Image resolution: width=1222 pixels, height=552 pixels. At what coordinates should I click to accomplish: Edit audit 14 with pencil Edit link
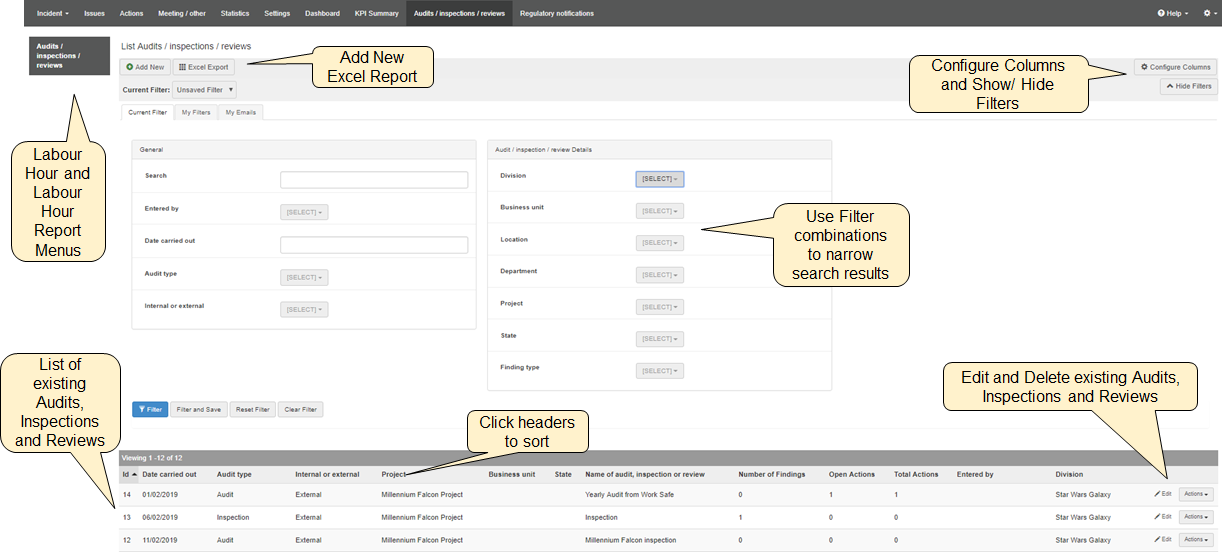pos(1162,493)
